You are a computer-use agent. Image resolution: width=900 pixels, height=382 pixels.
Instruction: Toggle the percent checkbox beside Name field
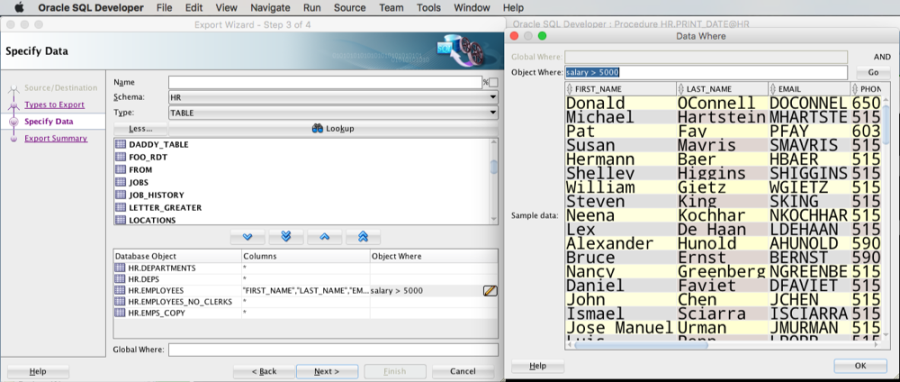[493, 83]
